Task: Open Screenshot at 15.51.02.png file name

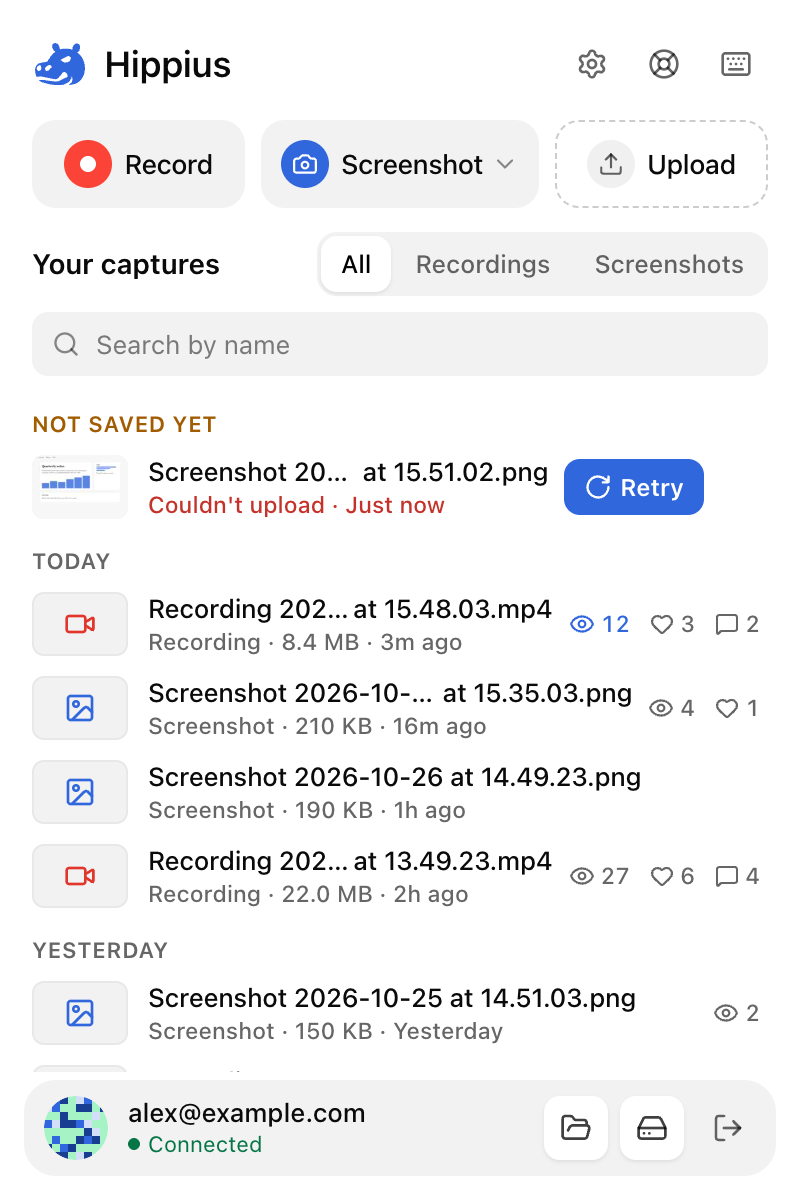Action: tap(348, 472)
